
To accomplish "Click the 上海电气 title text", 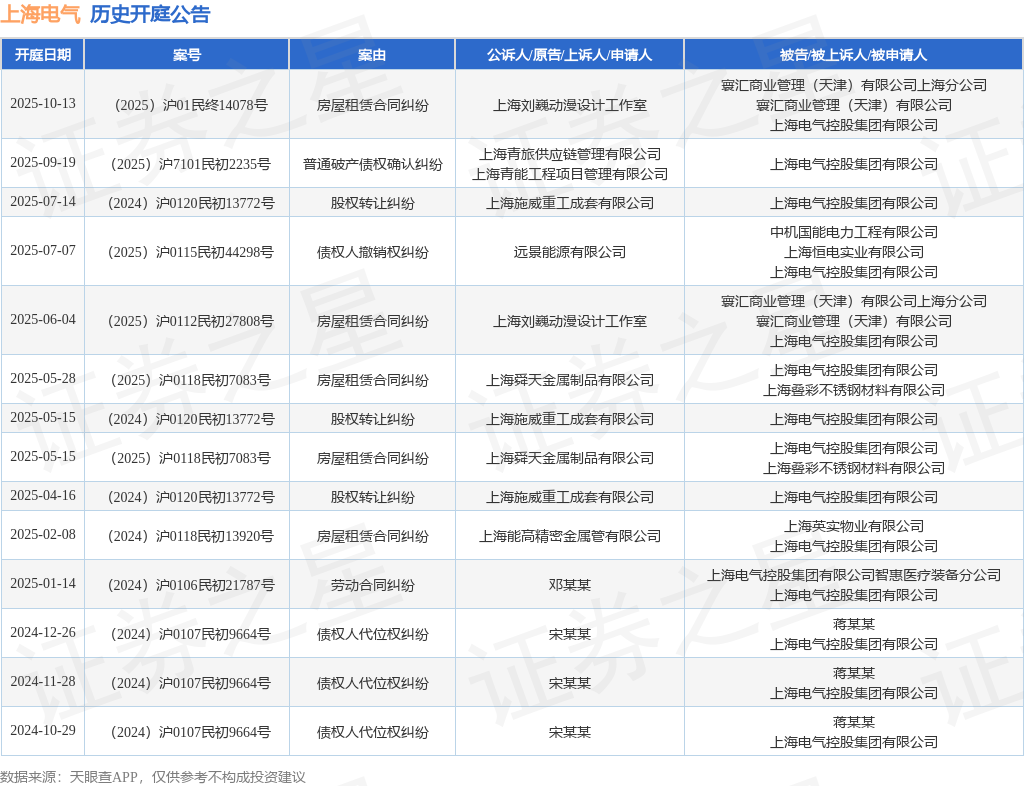I will (x=40, y=14).
